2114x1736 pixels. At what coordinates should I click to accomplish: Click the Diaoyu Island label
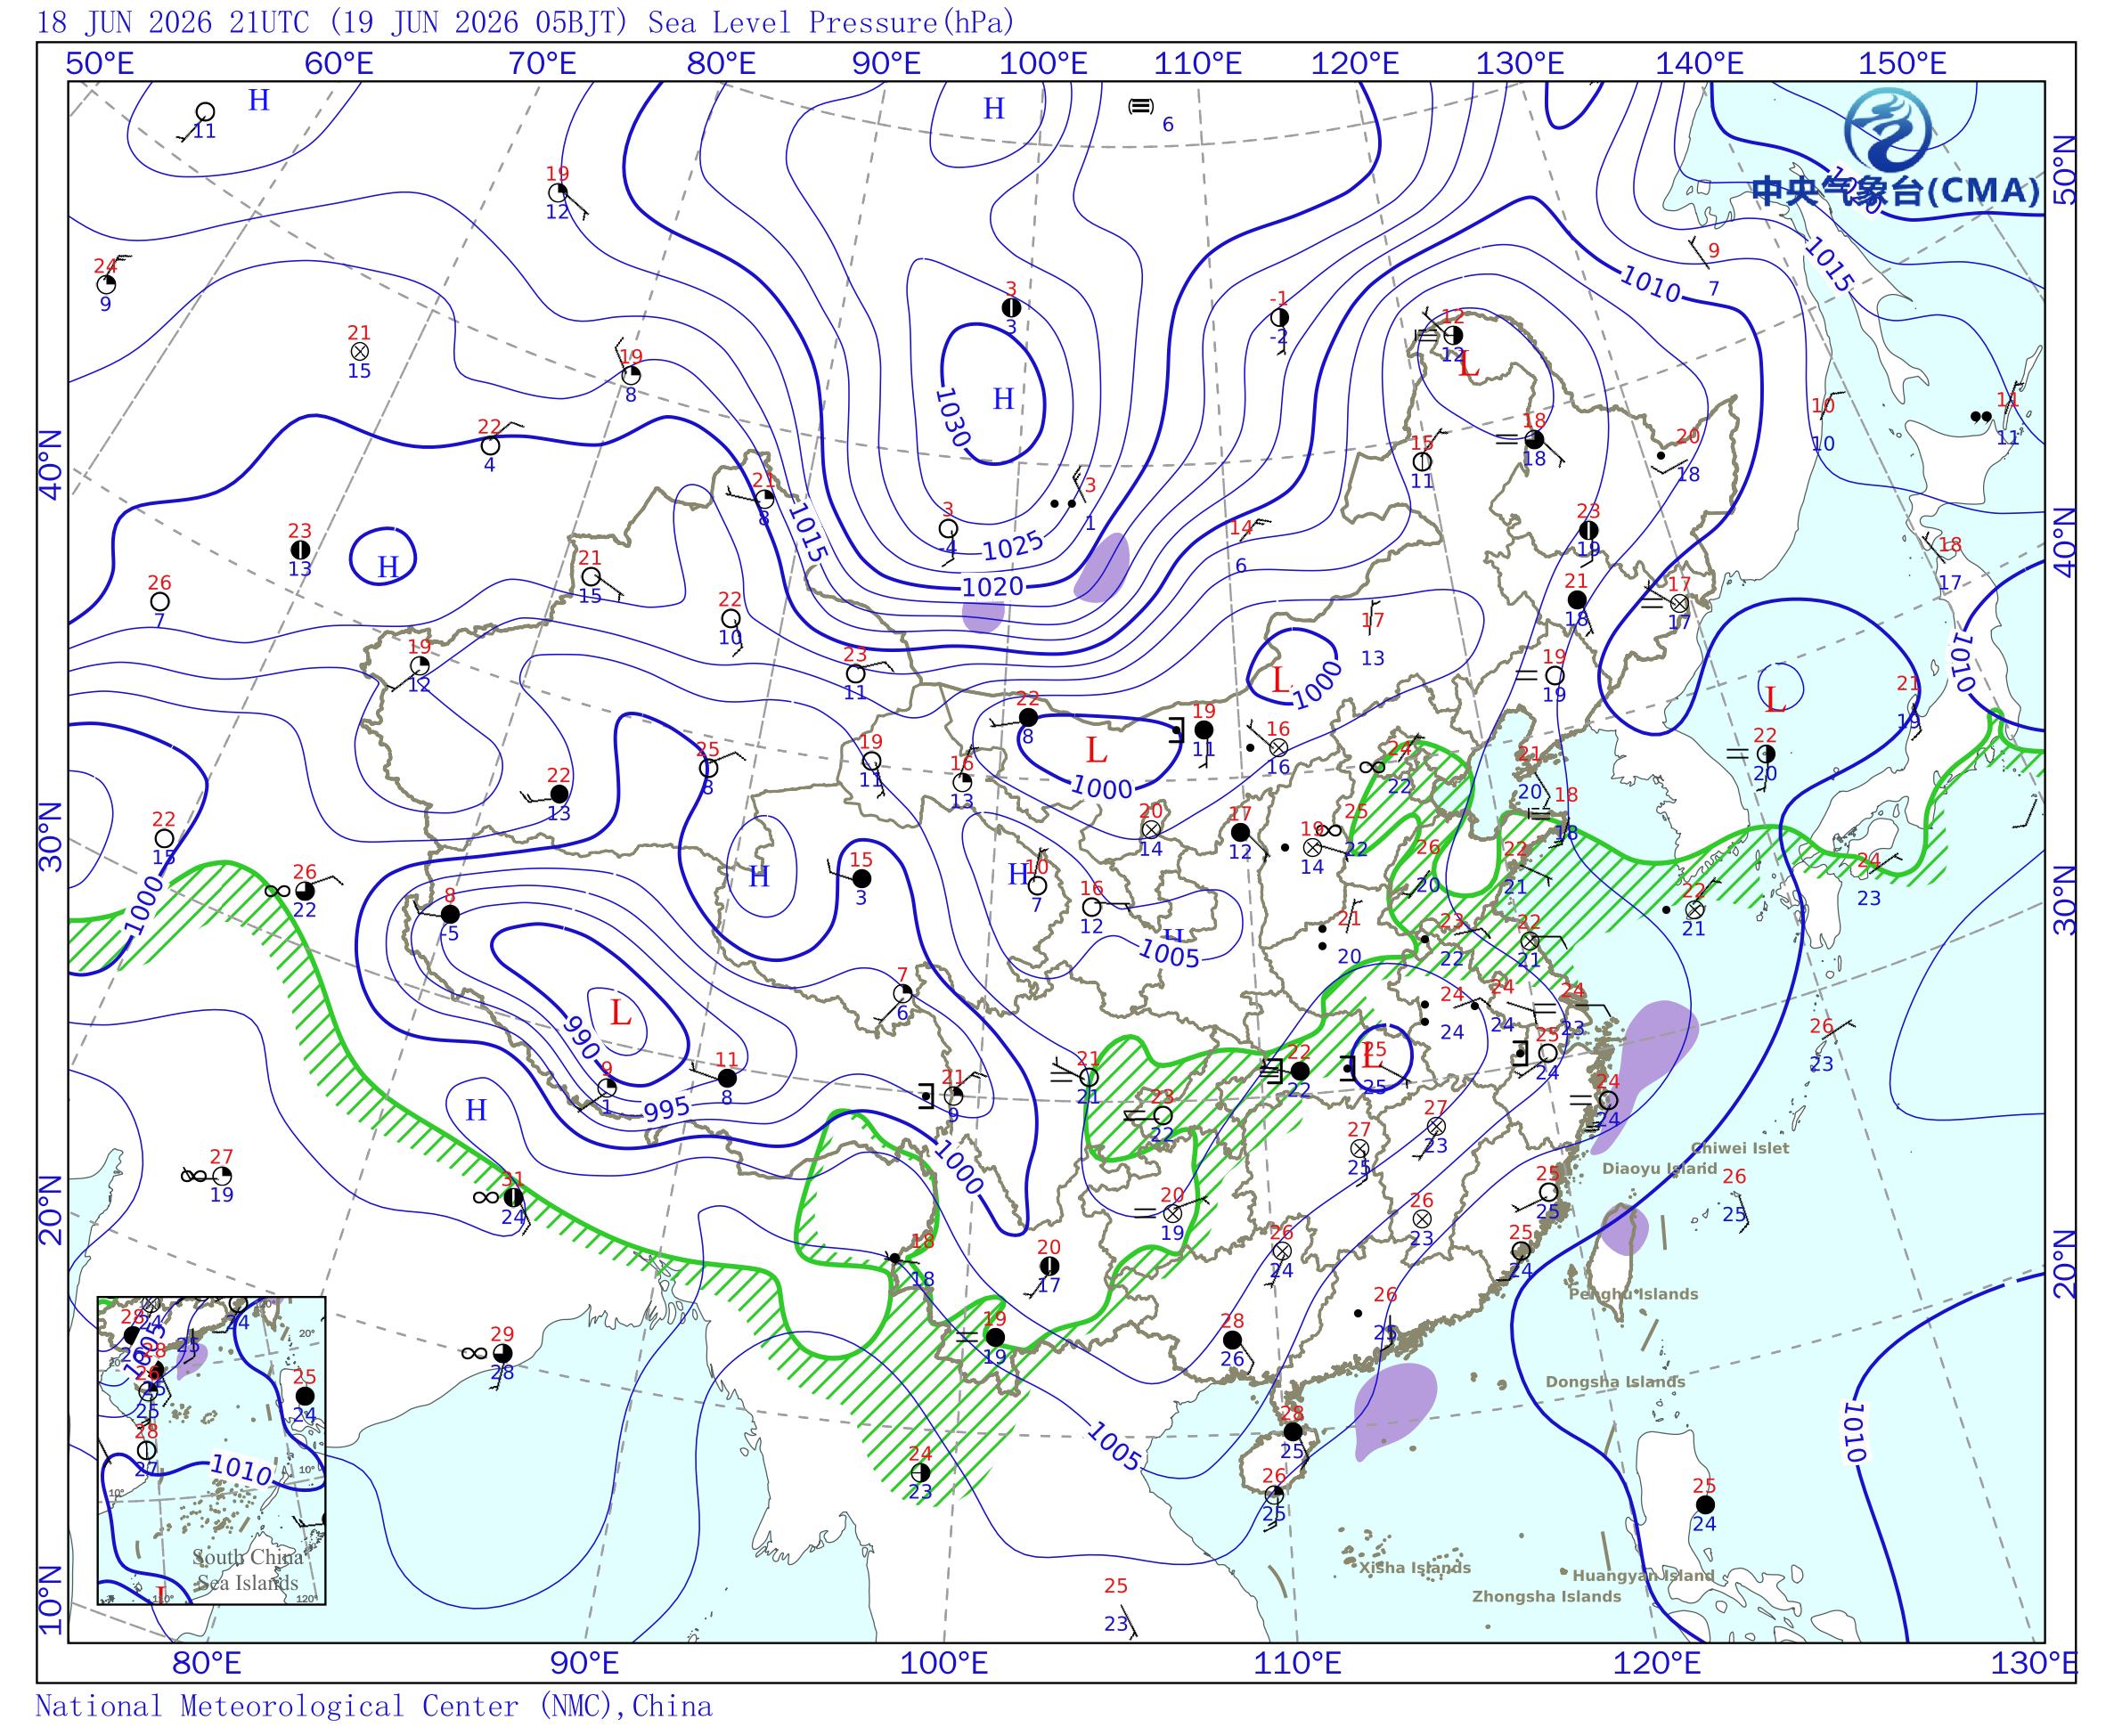pos(1659,1168)
